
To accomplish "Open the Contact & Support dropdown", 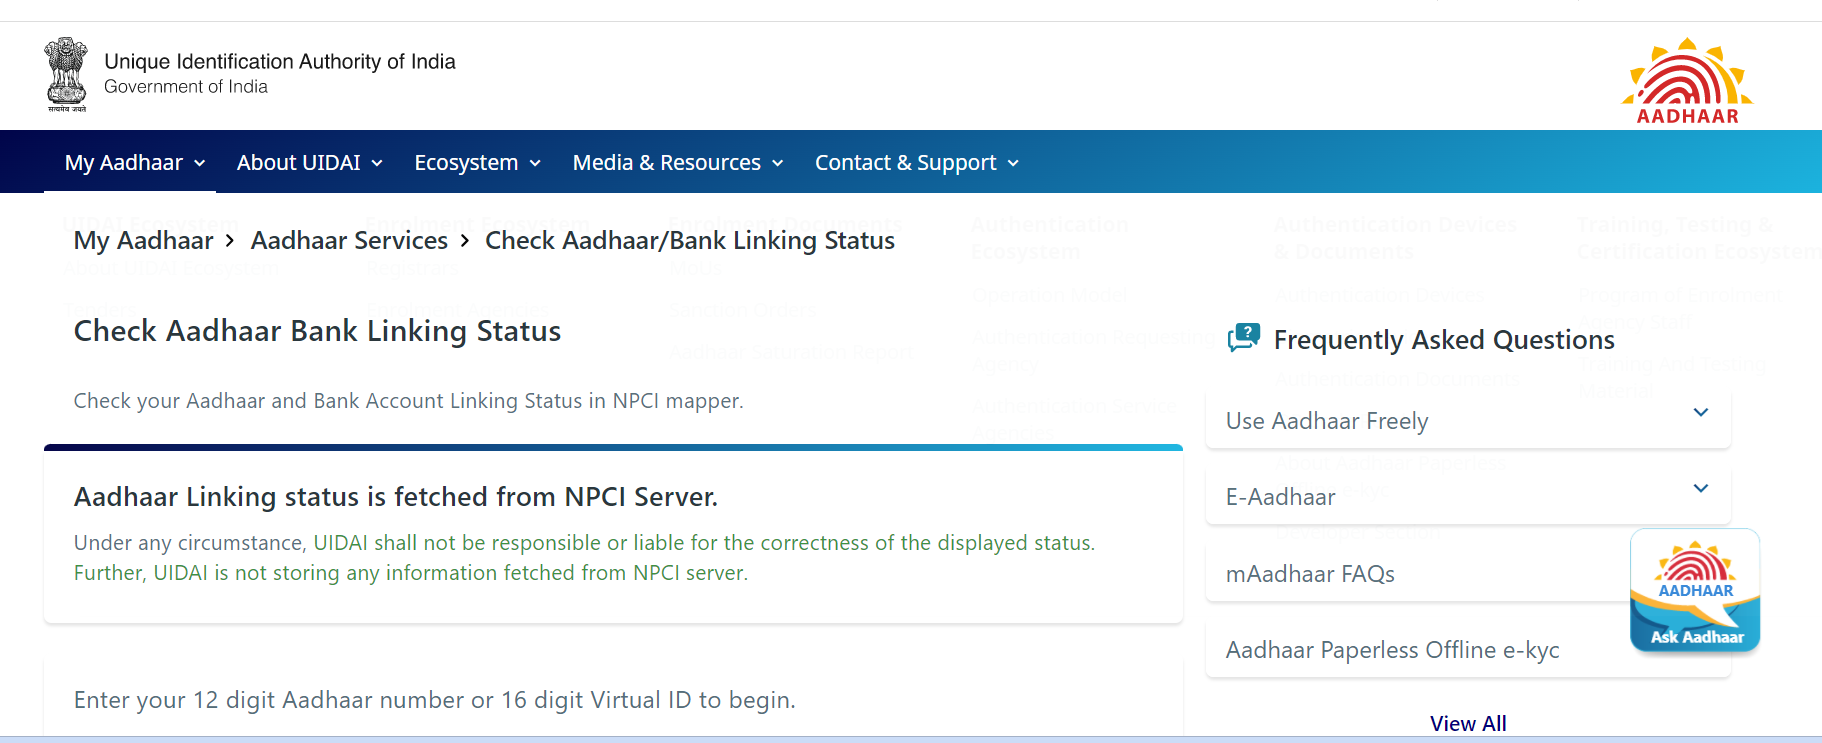I will (916, 162).
